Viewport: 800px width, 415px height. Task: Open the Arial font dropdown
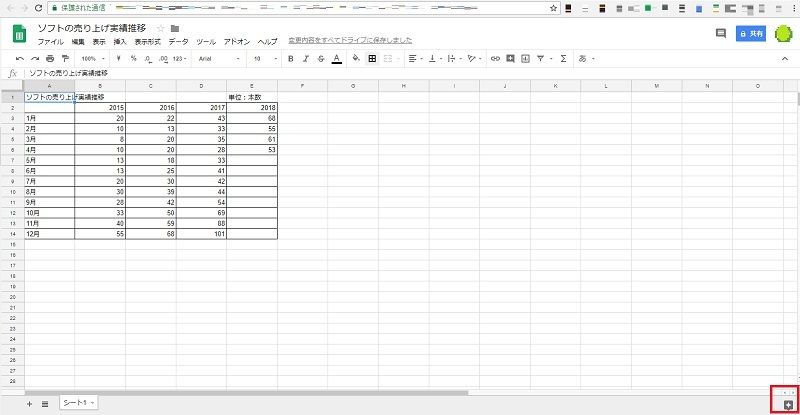[215, 59]
